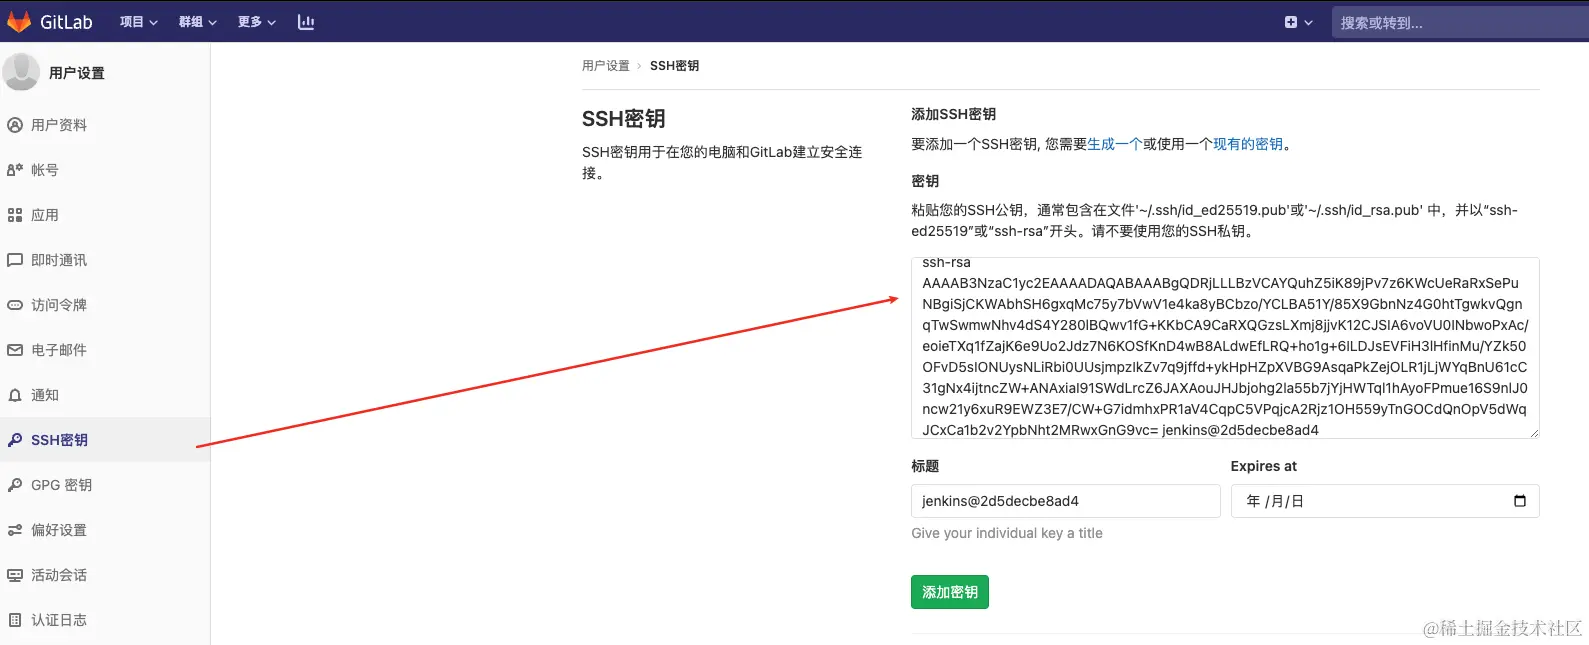The height and width of the screenshot is (645, 1589).
Task: Click the 活动会话 monitor icon
Action: click(15, 575)
